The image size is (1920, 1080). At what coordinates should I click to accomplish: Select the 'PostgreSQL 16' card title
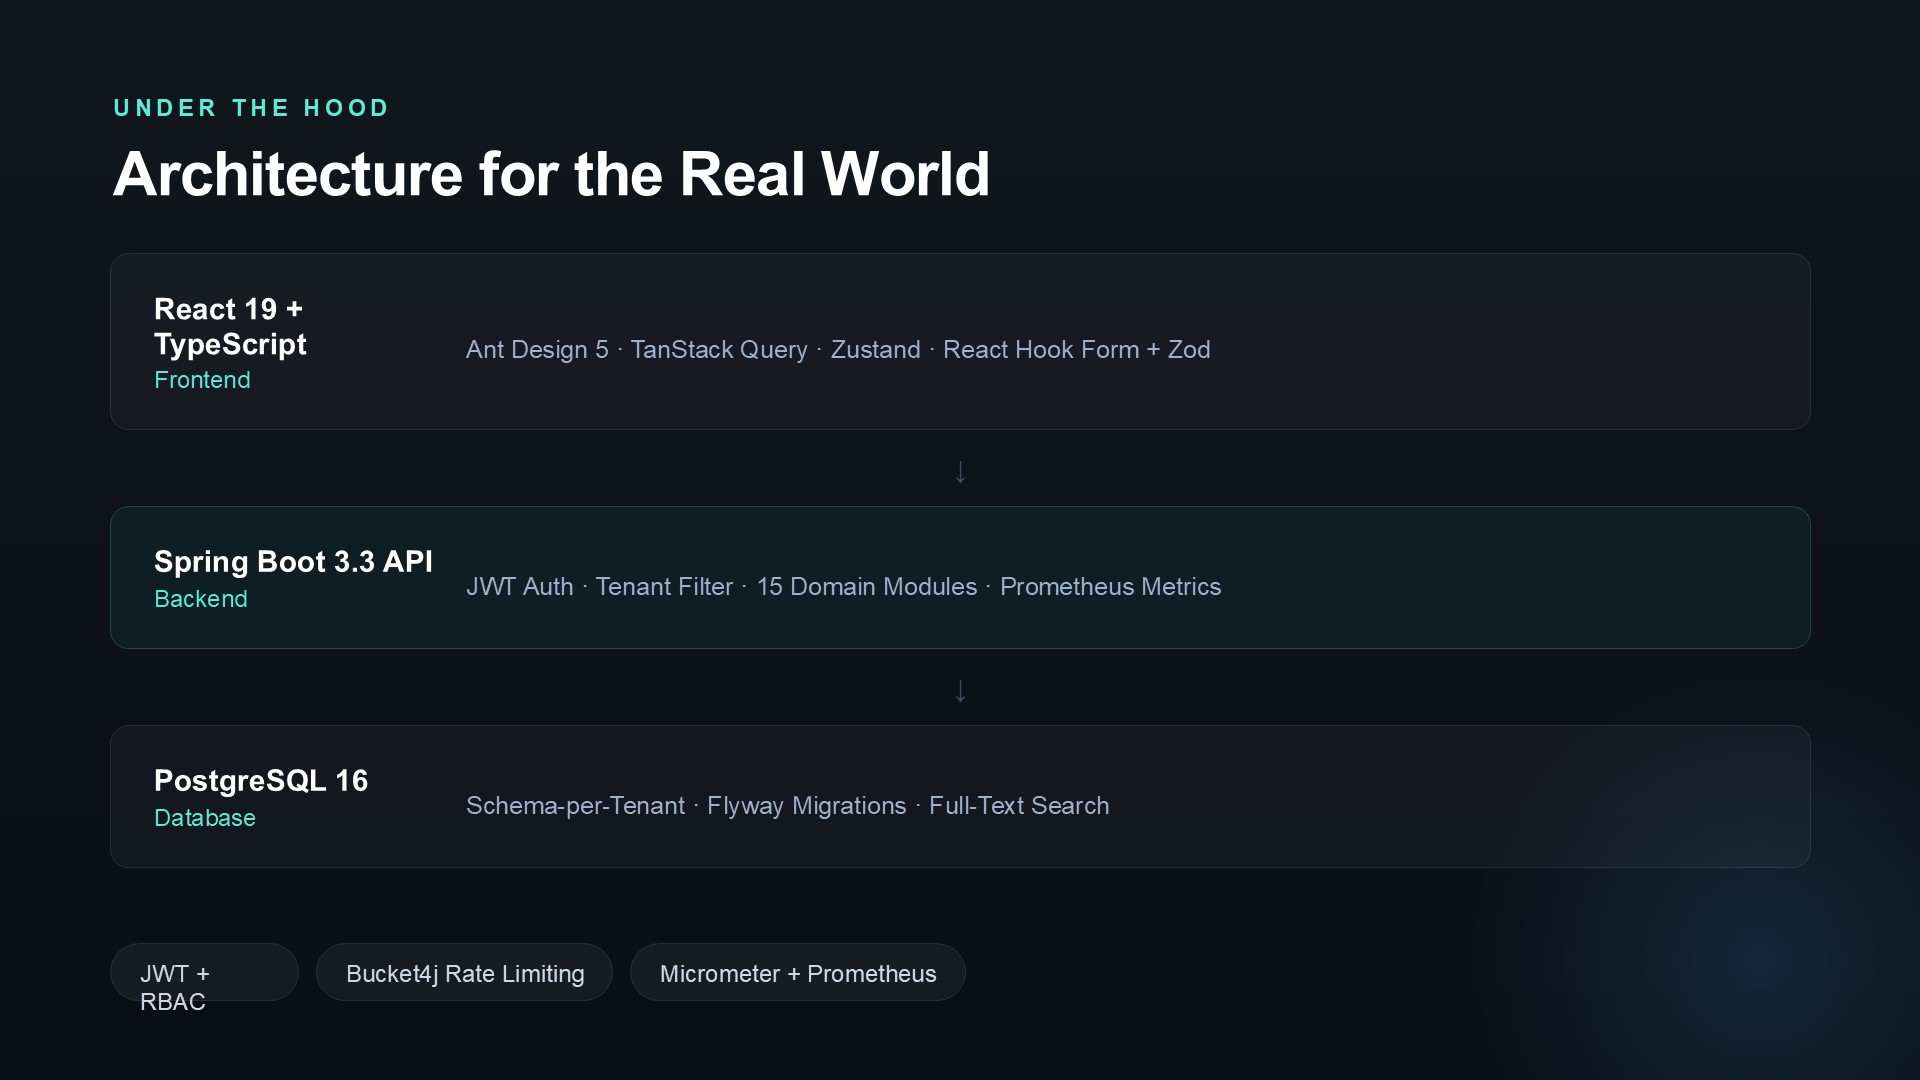pyautogui.click(x=261, y=781)
